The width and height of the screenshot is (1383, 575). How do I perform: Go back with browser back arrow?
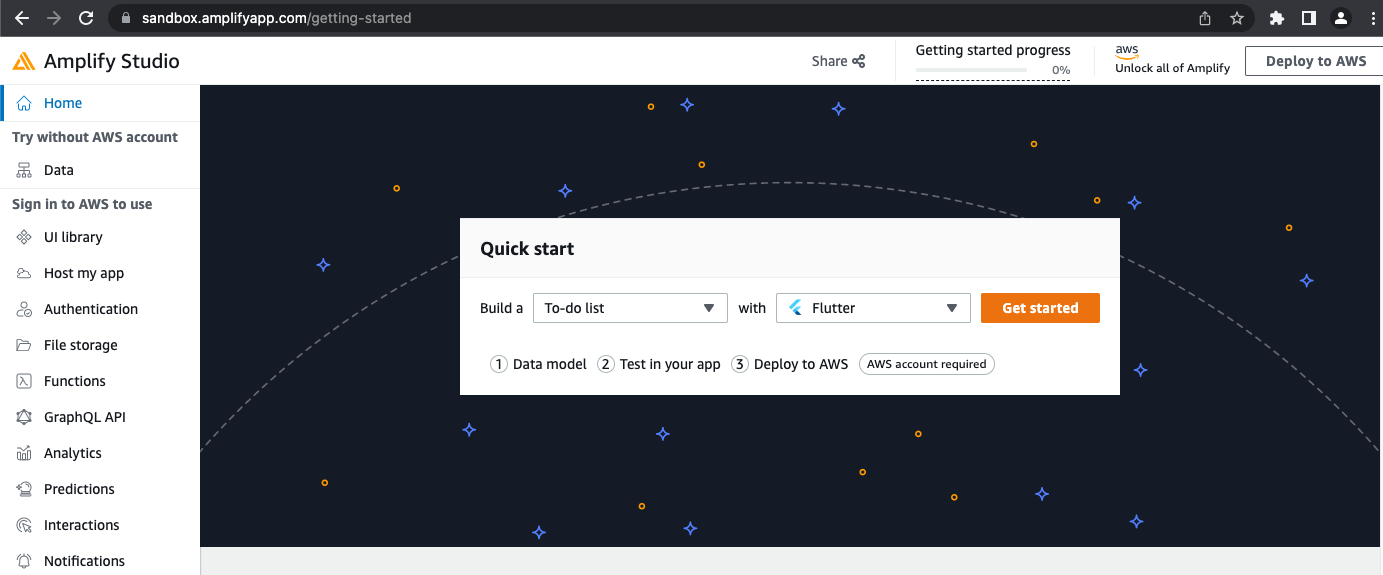point(21,18)
